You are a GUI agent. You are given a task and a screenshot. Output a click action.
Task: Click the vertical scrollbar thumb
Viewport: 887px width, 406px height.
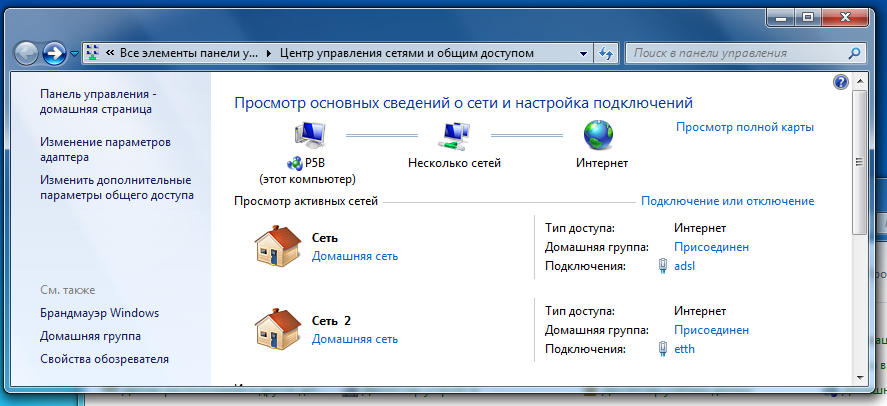pos(860,162)
